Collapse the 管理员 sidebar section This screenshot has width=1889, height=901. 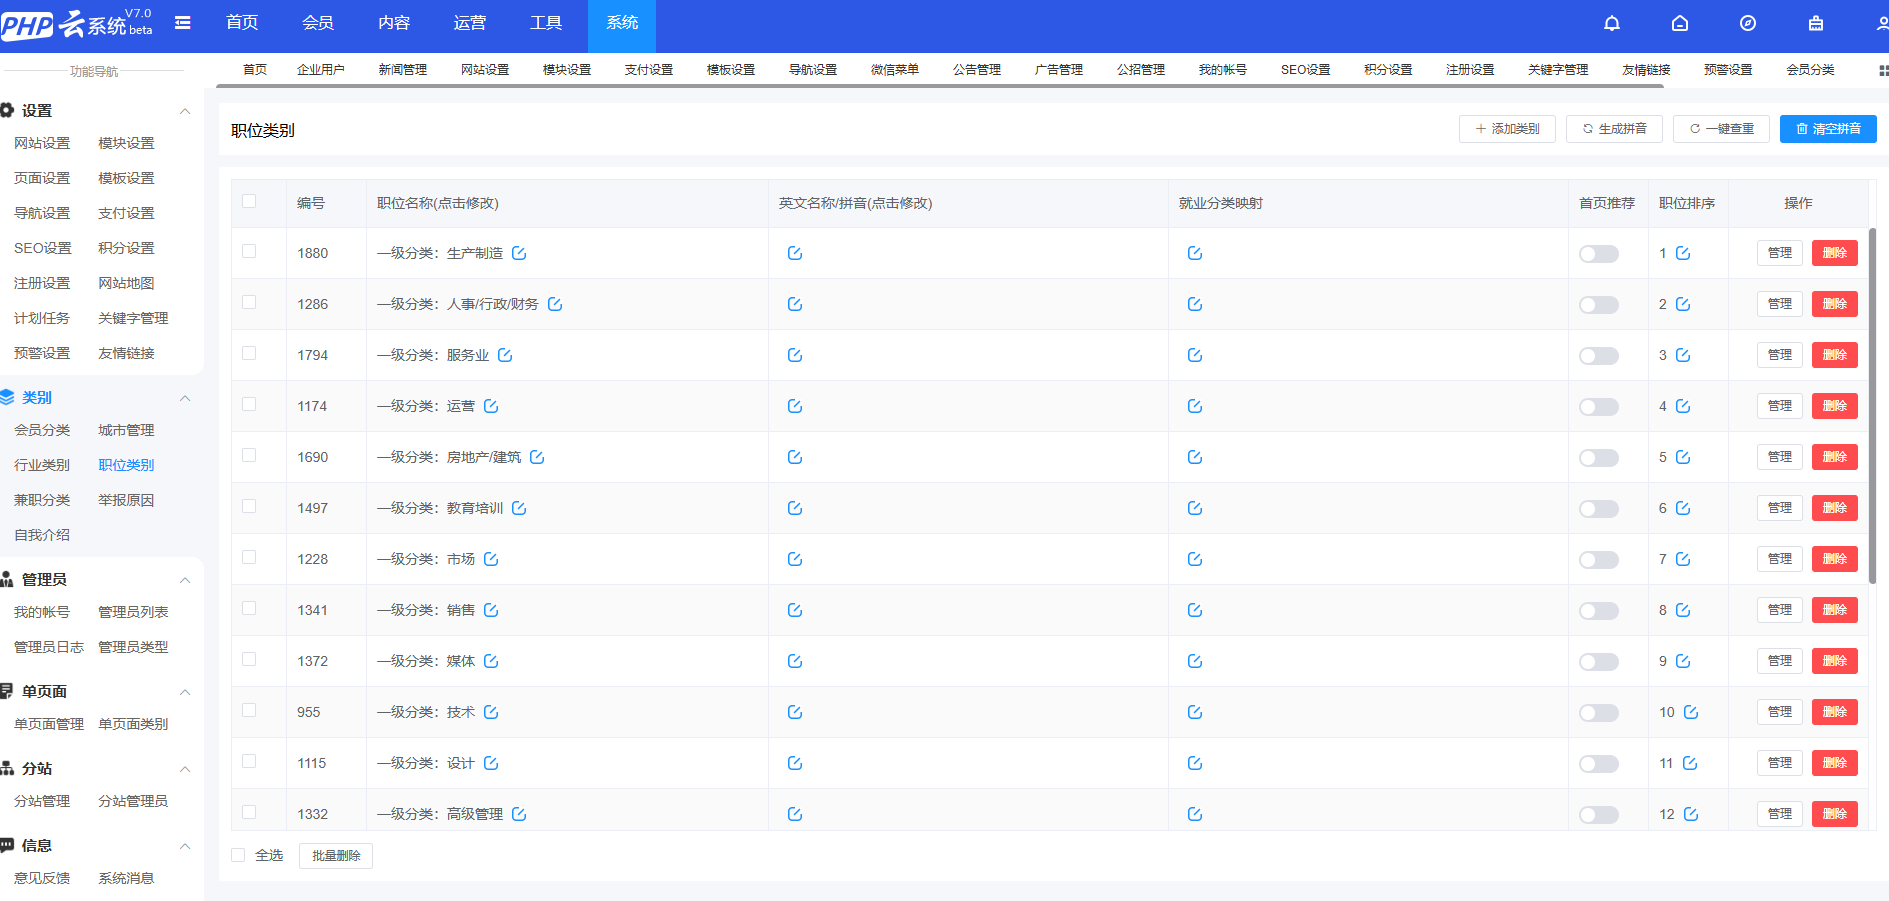click(185, 580)
